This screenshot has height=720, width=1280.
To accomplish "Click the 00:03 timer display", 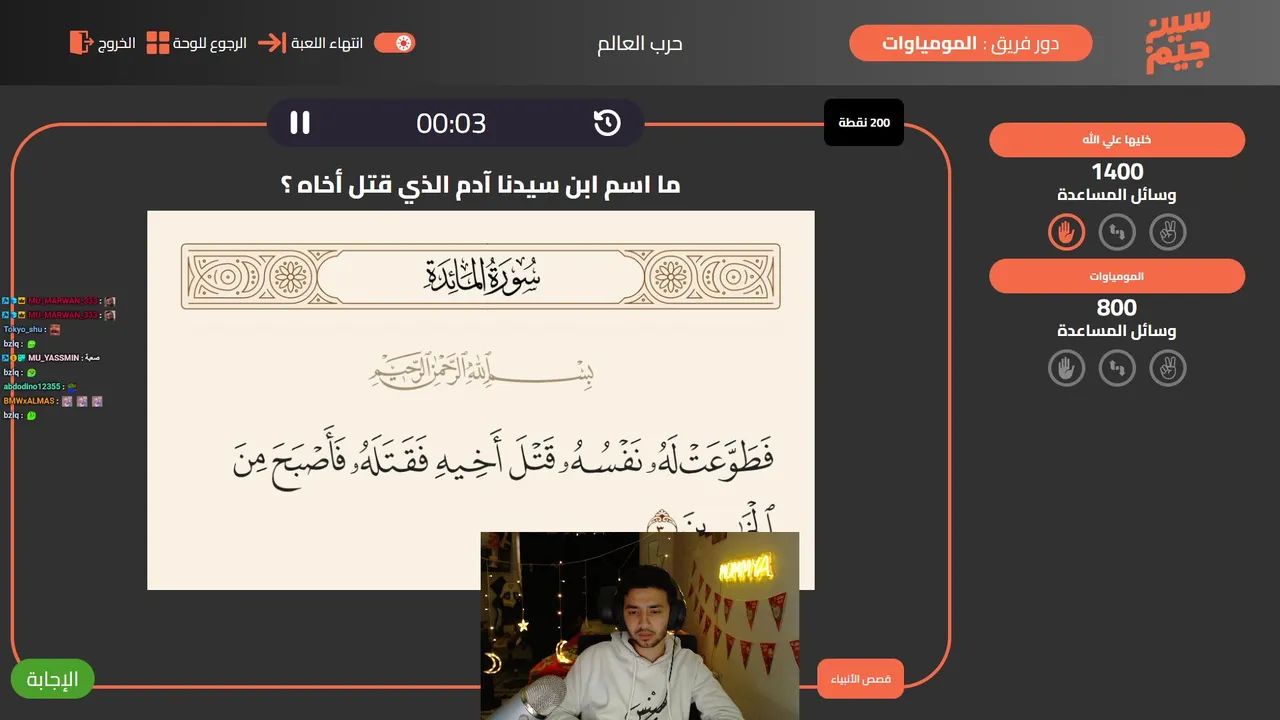I will (x=451, y=123).
